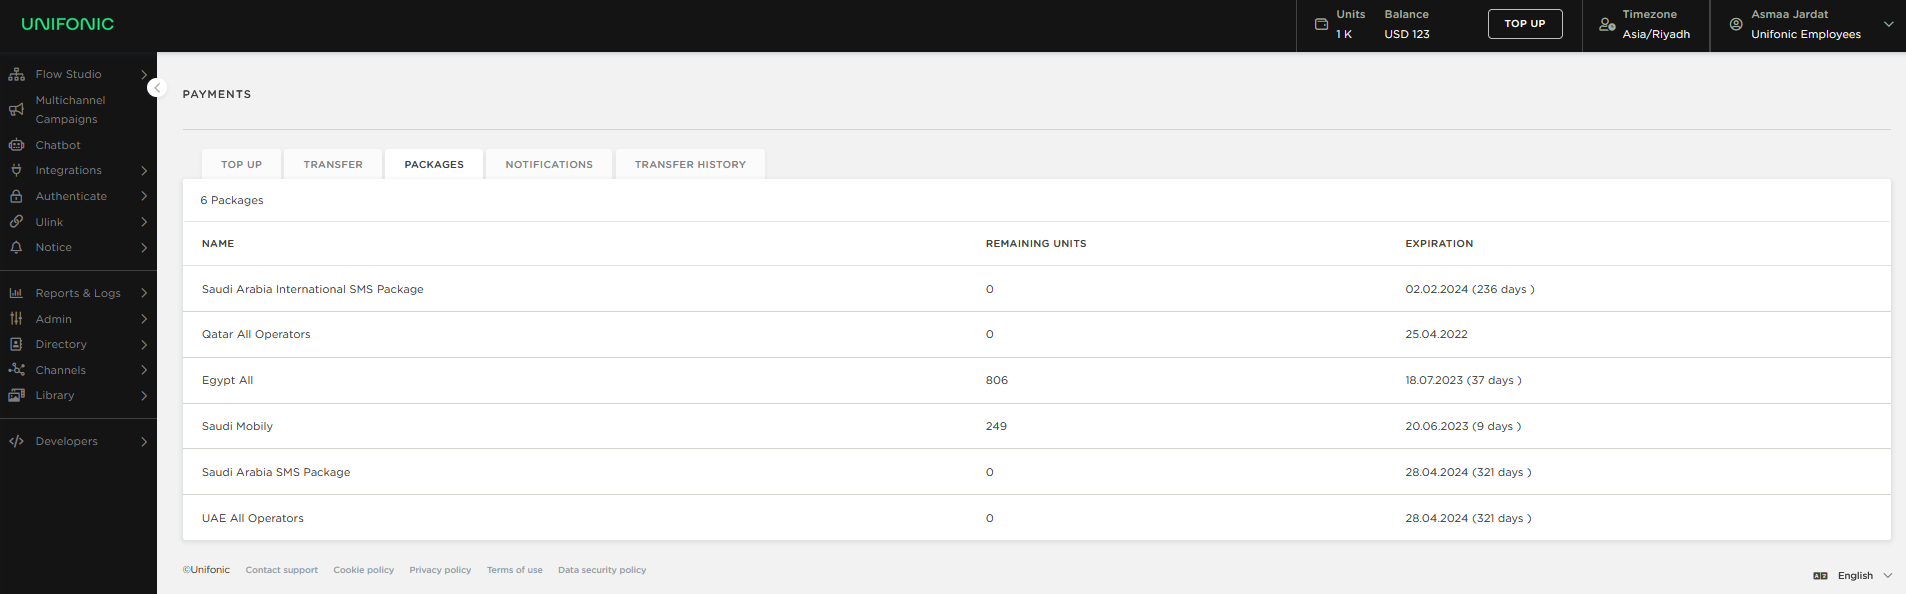1906x594 pixels.
Task: Expand the Ulink submenu chevron
Action: [144, 222]
